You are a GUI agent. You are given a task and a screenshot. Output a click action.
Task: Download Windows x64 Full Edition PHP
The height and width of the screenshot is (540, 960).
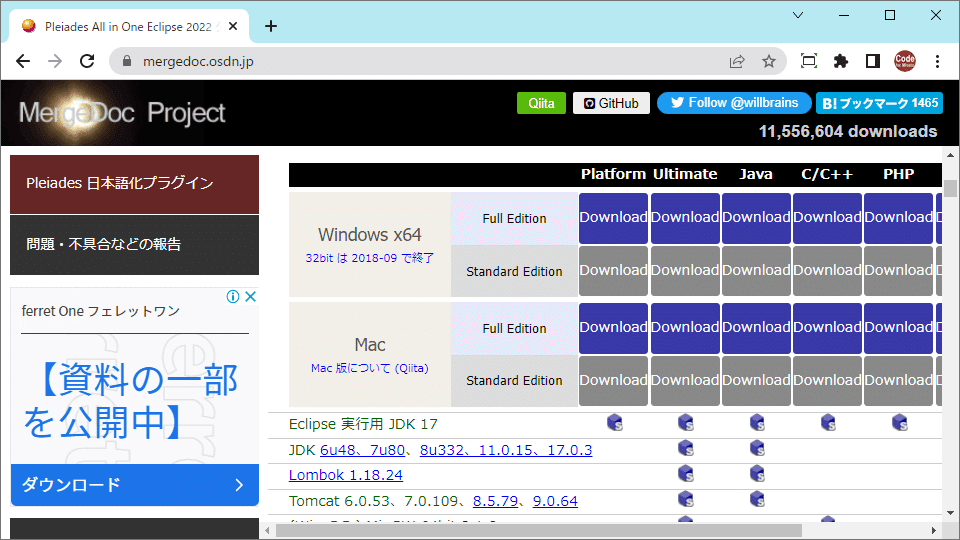(x=898, y=218)
